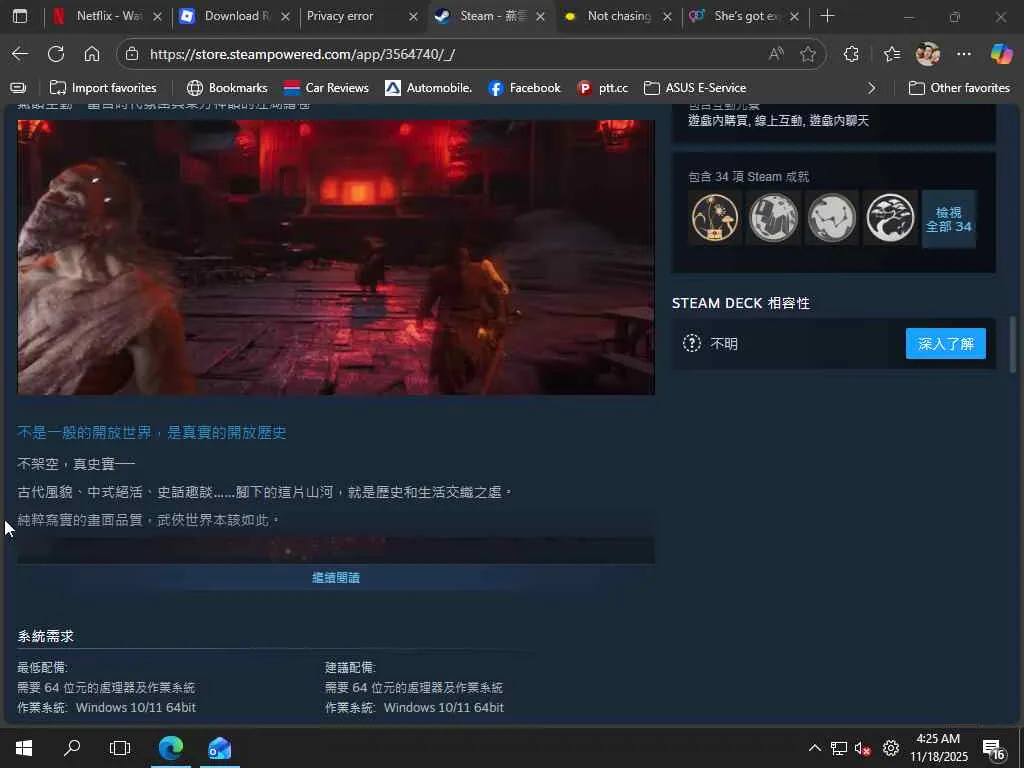Screen dimensions: 1024x768
Task: Open the Facebook favorite link
Action: [x=524, y=88]
